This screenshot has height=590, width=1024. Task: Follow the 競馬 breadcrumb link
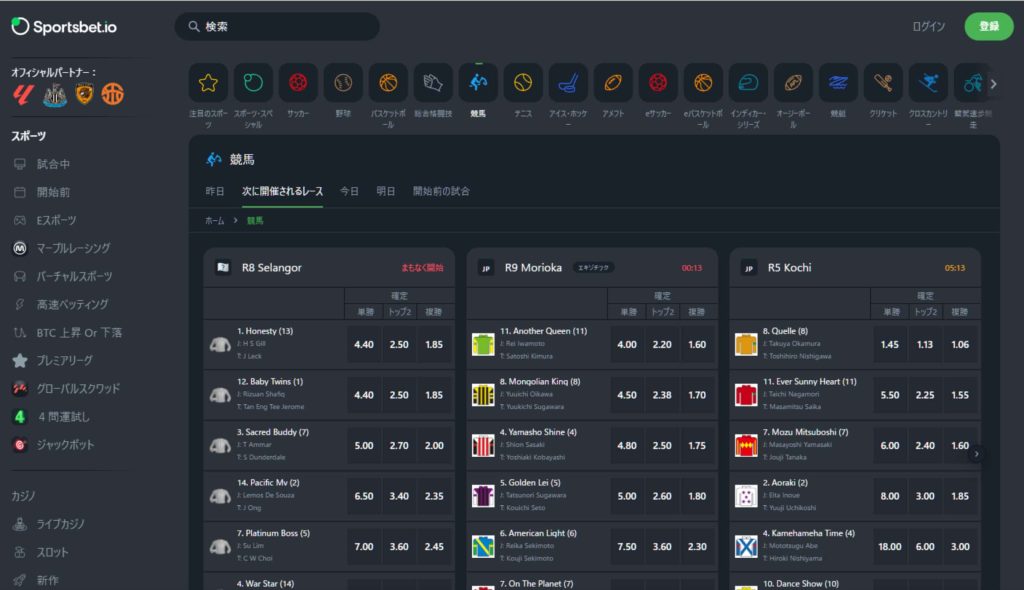click(x=255, y=221)
